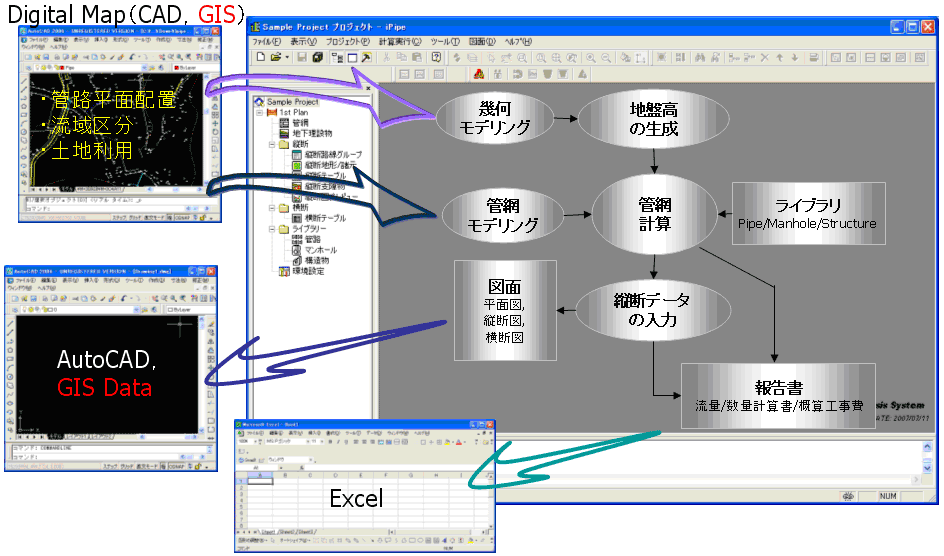This screenshot has width=944, height=556.
Task: Toggle スナップ in lower AutoCAD status bar
Action: pyautogui.click(x=110, y=466)
